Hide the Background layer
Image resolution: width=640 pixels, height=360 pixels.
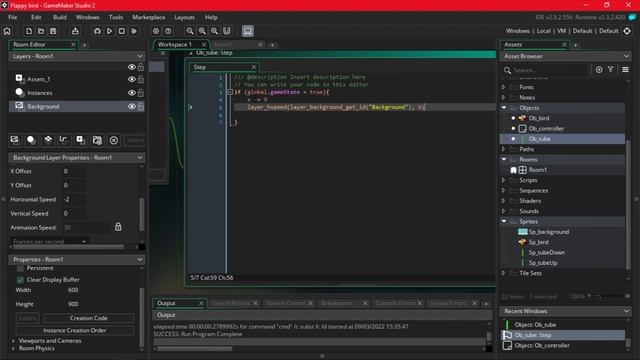pyautogui.click(x=131, y=107)
